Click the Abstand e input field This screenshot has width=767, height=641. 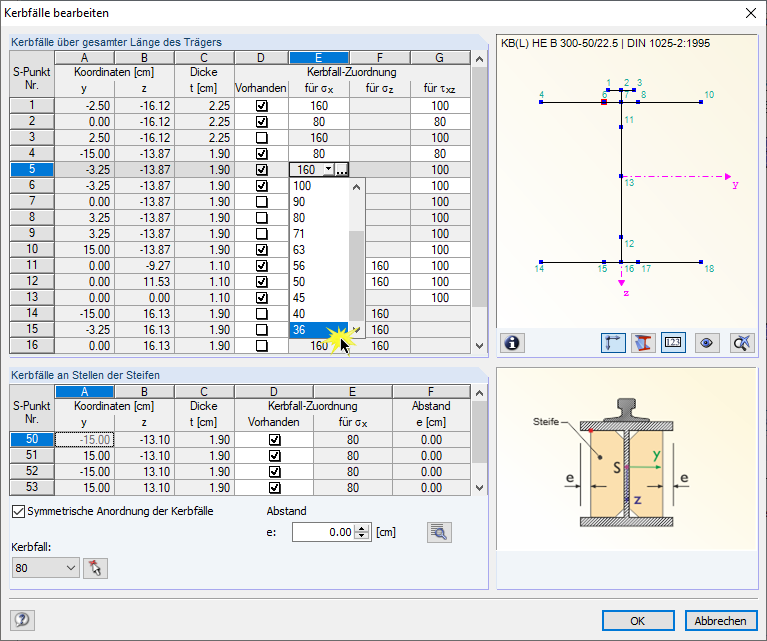pos(323,532)
